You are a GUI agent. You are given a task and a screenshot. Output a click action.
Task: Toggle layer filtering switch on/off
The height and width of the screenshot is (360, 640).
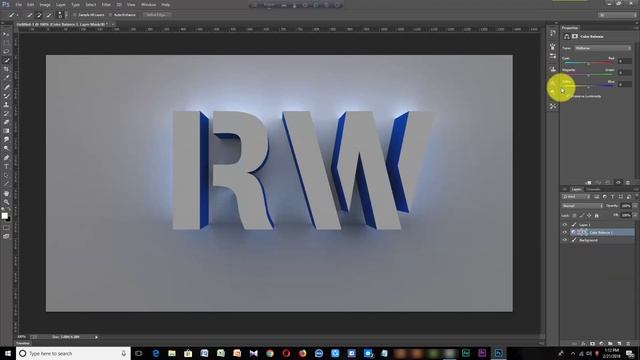(x=636, y=197)
